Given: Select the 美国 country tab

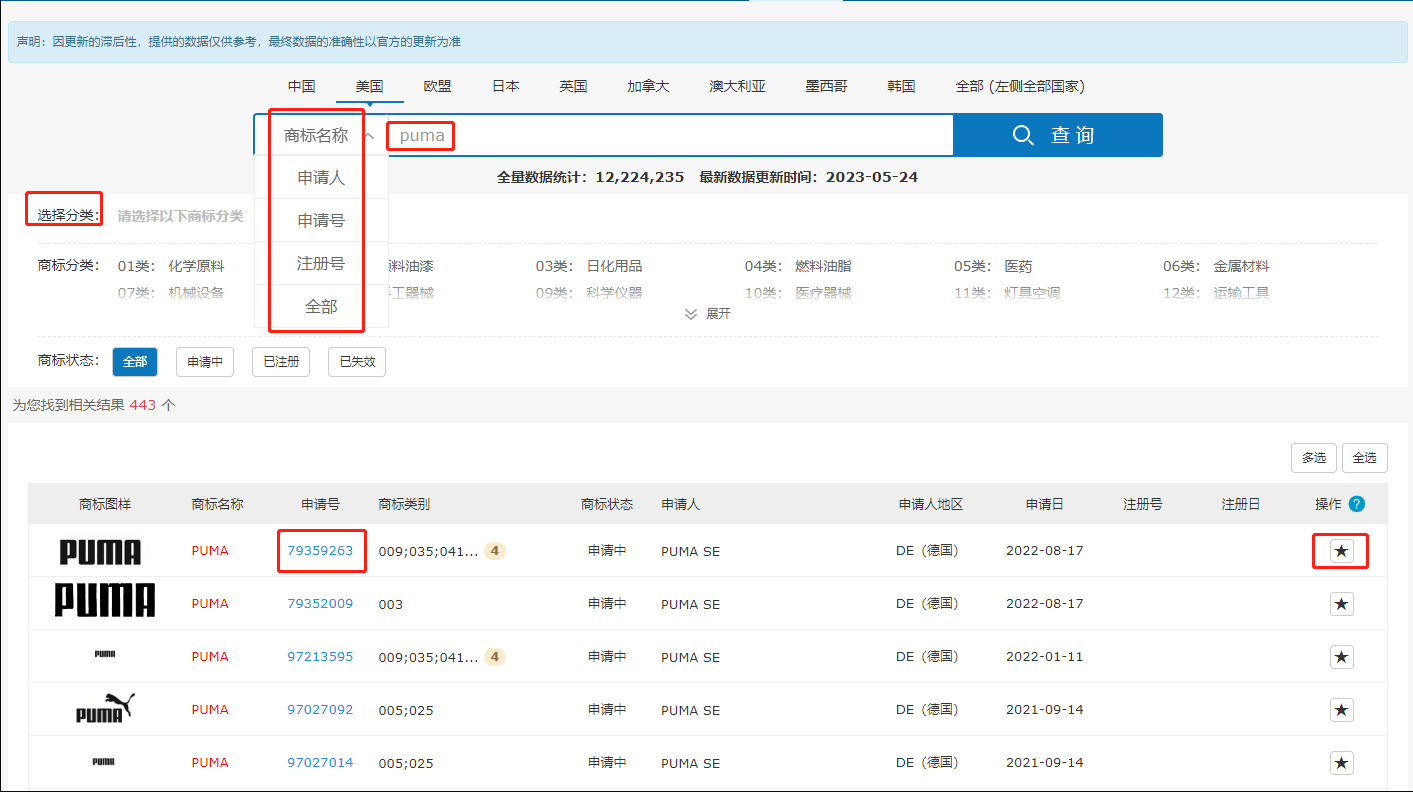Looking at the screenshot, I should click(x=369, y=86).
